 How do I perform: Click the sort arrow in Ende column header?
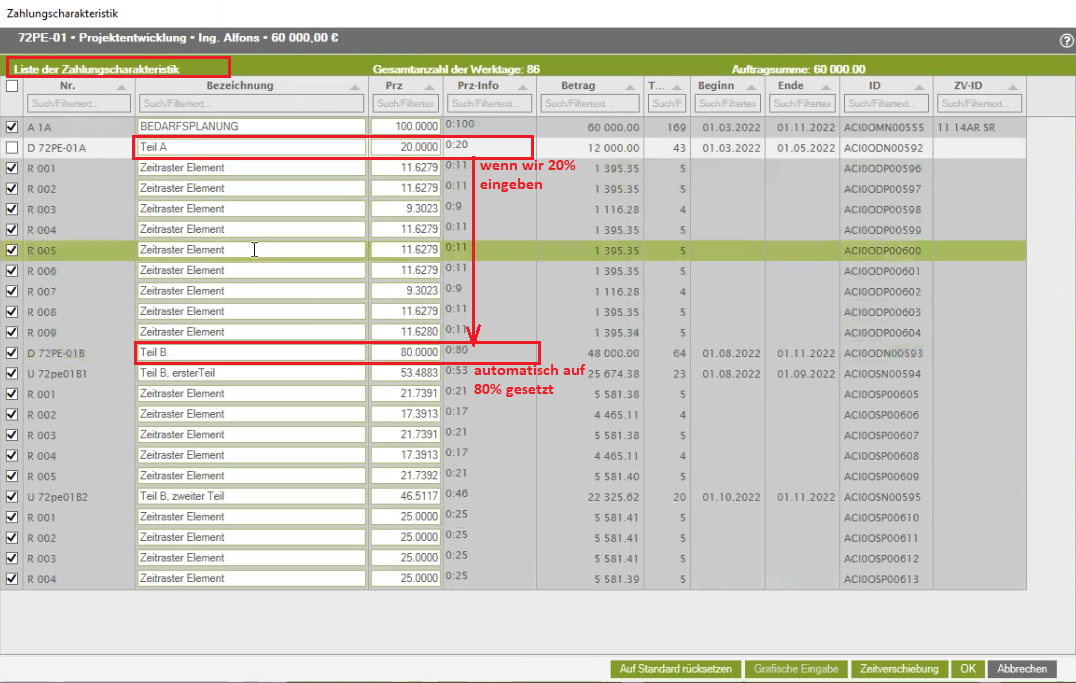click(826, 87)
